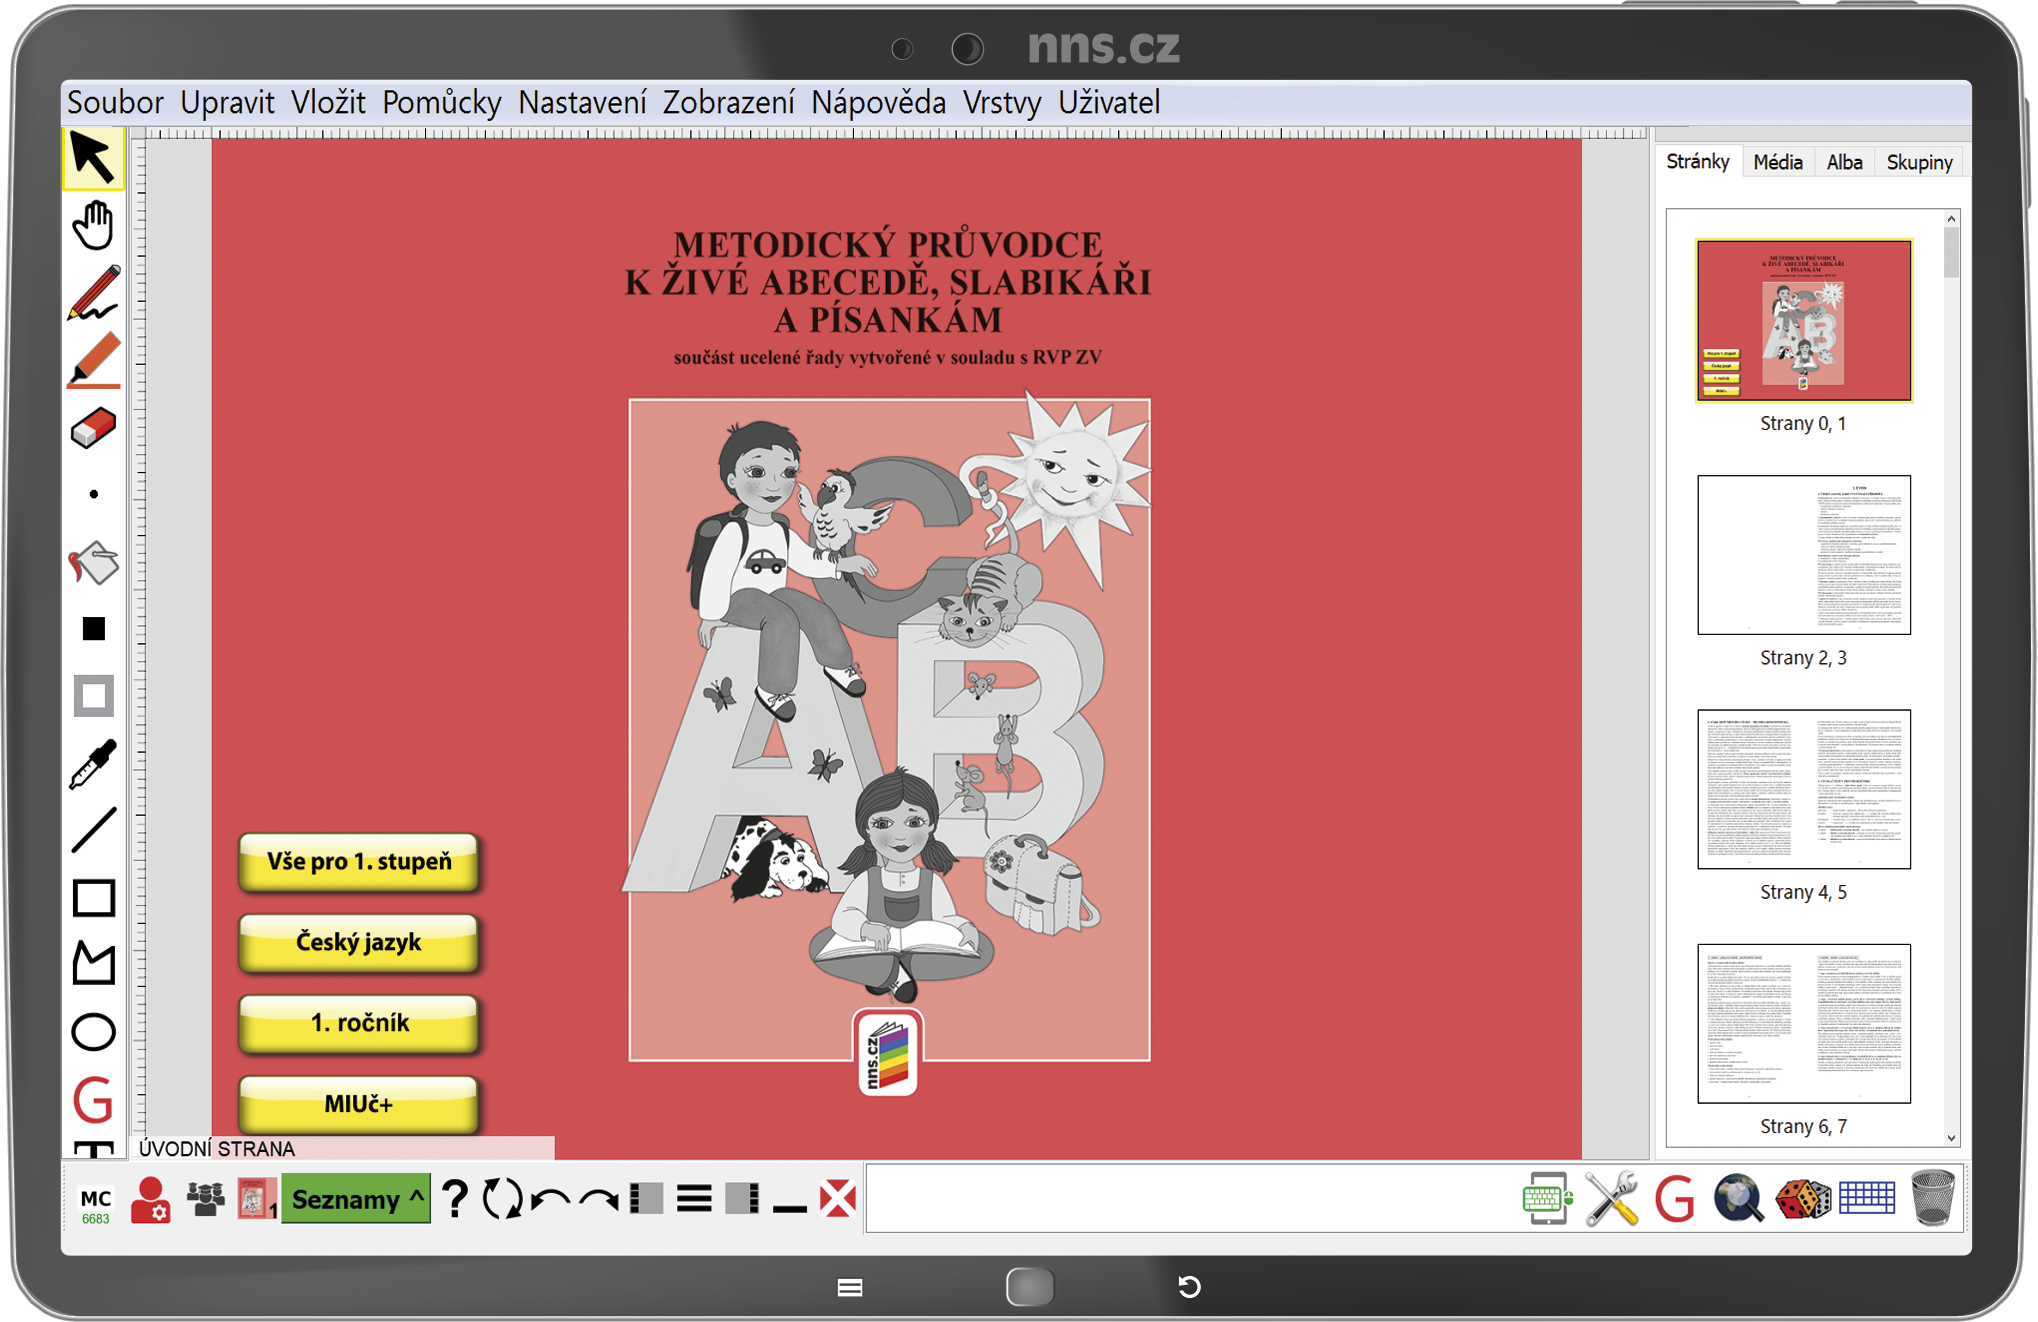This screenshot has width=2038, height=1322.
Task: Open the wrench and screwdriver settings
Action: (x=1611, y=1198)
